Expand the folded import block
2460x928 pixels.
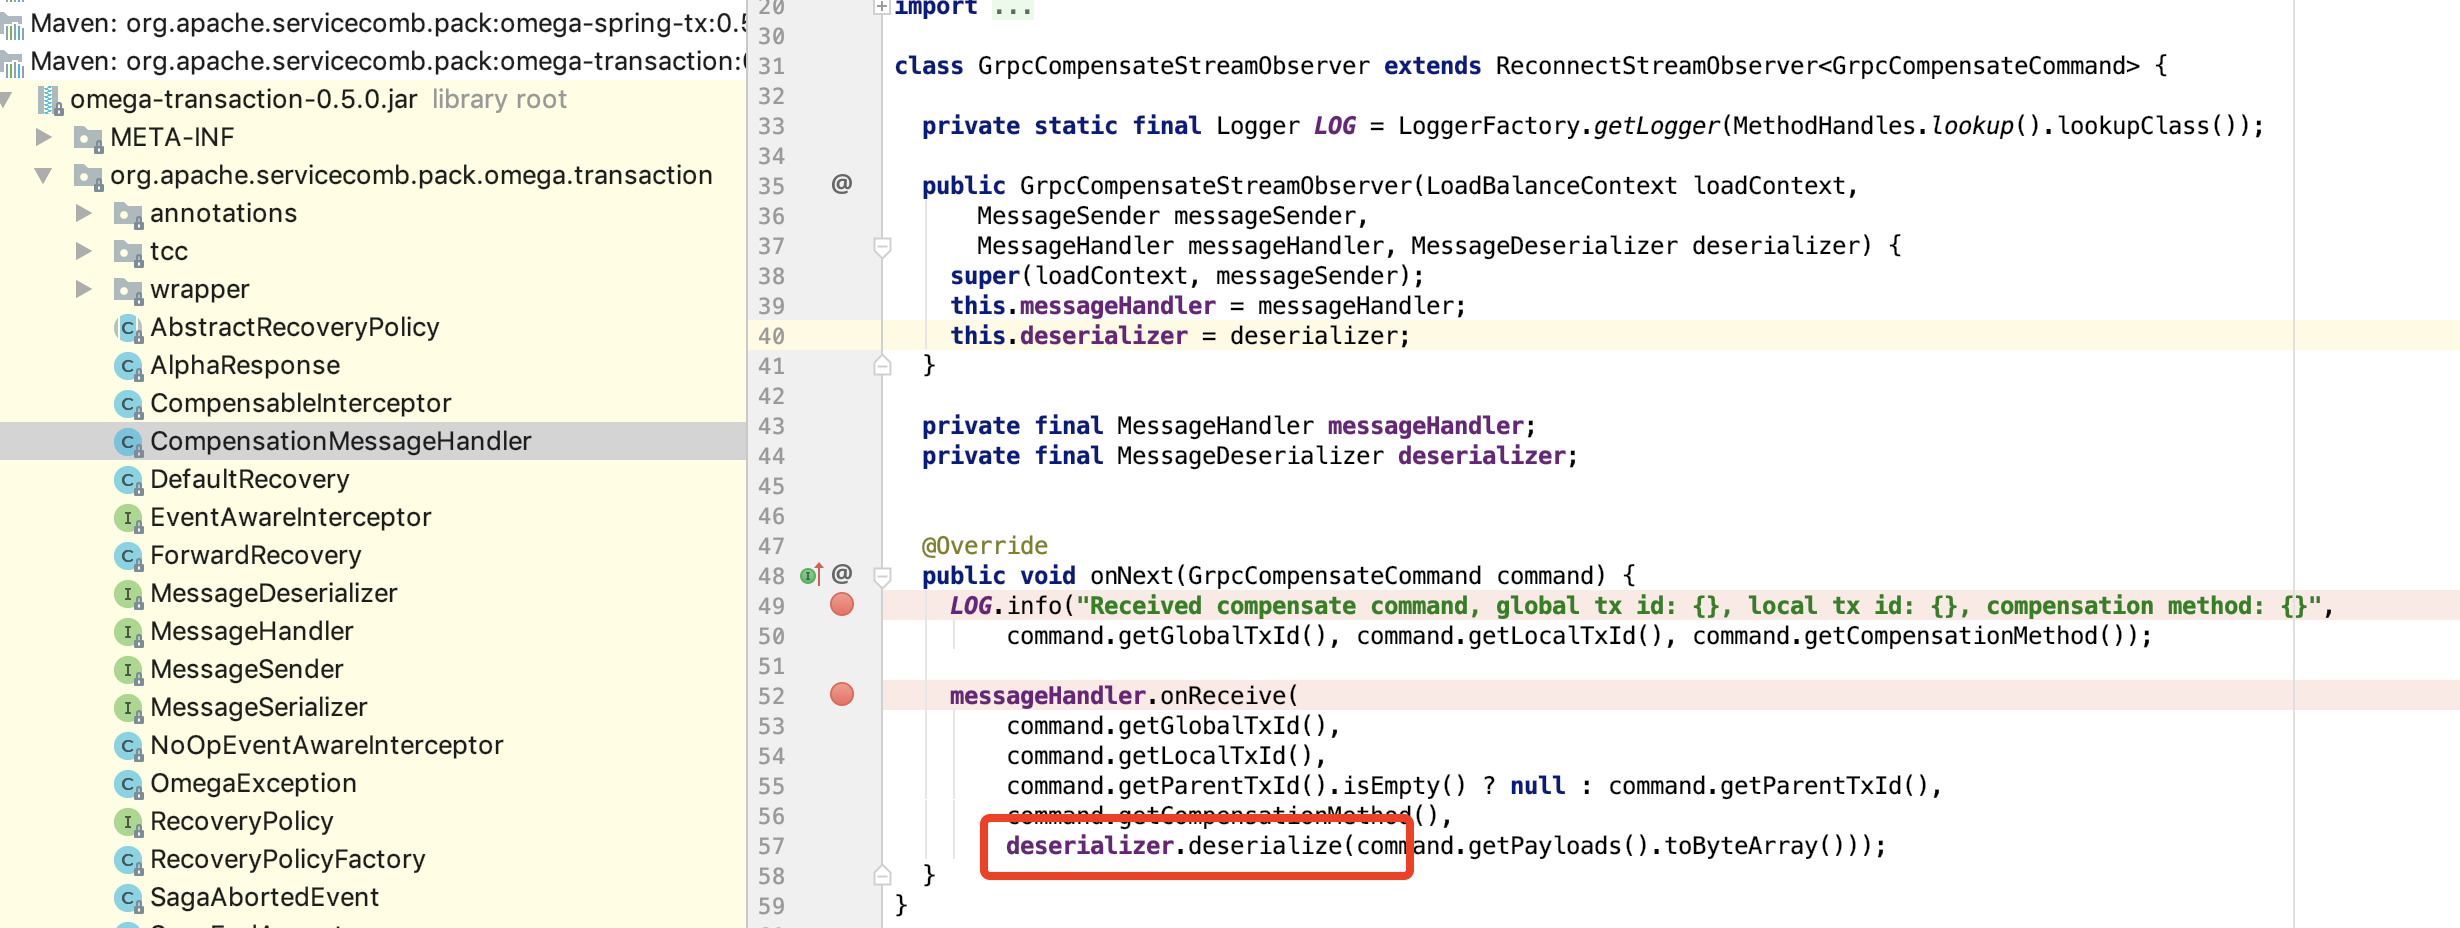click(x=882, y=7)
